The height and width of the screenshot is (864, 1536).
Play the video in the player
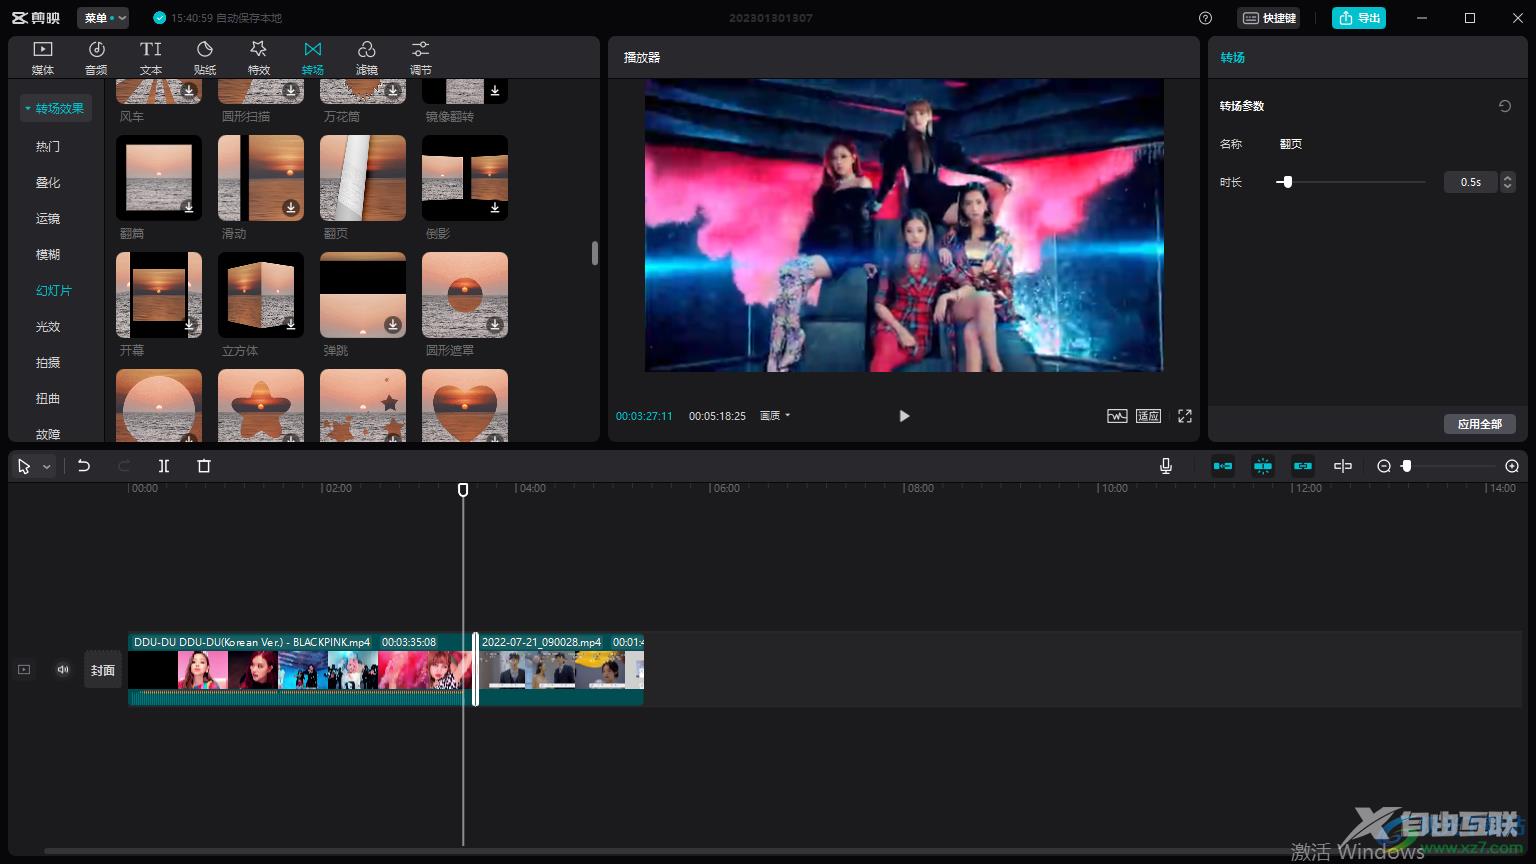904,416
